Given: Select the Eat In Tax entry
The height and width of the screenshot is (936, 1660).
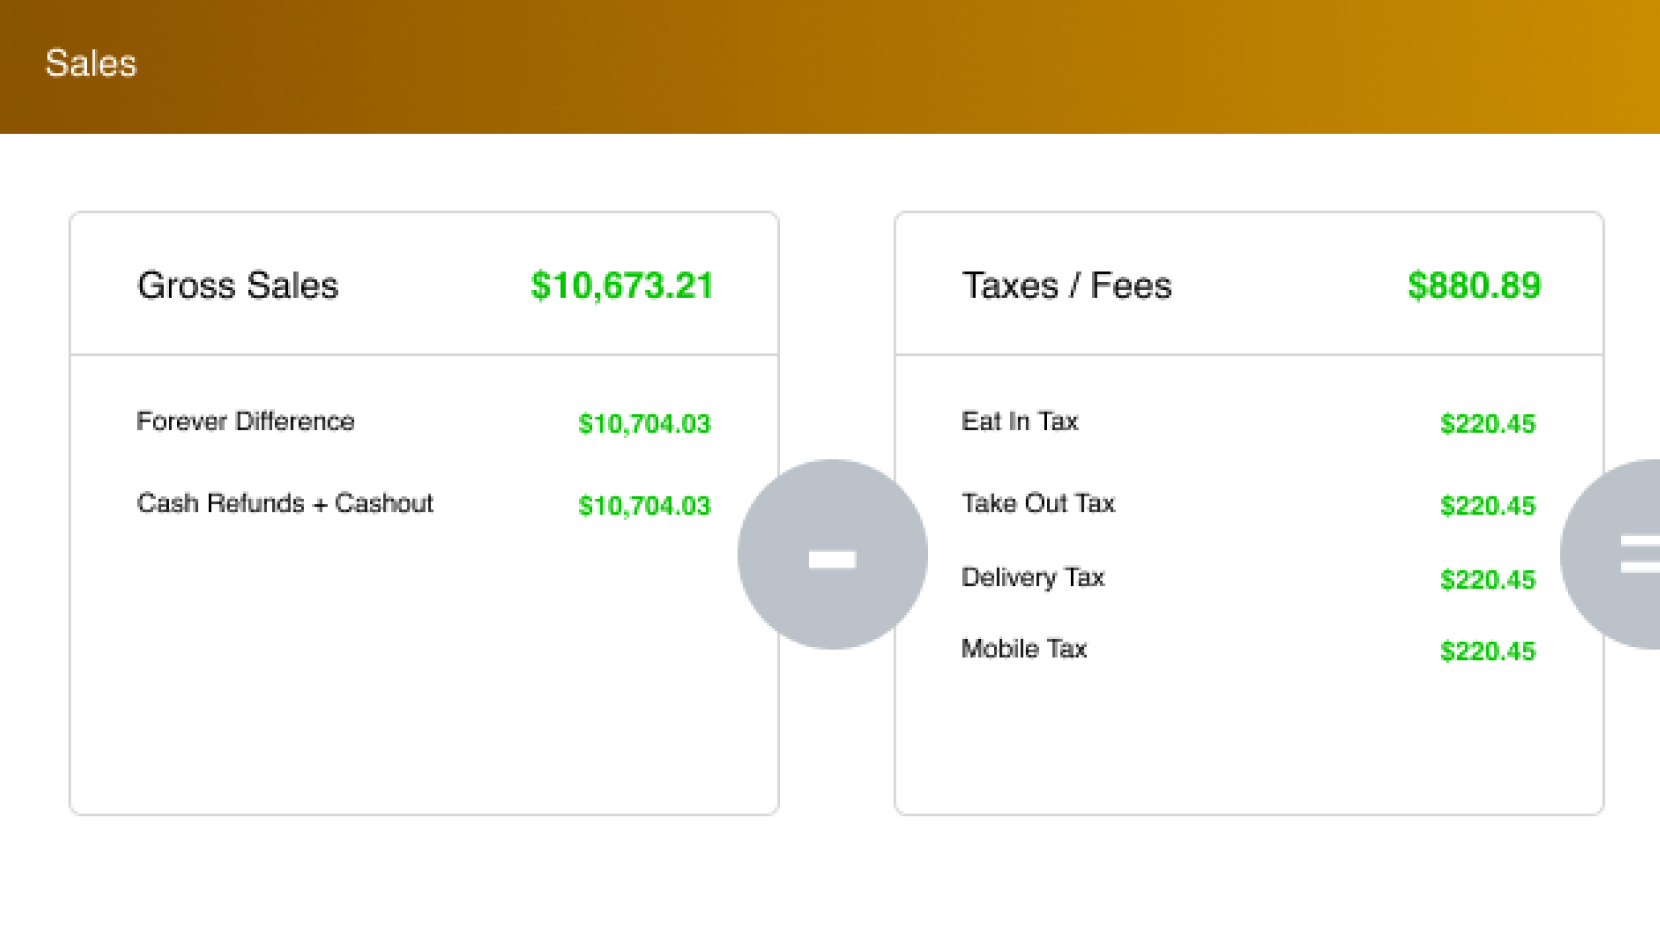Looking at the screenshot, I should point(1020,421).
